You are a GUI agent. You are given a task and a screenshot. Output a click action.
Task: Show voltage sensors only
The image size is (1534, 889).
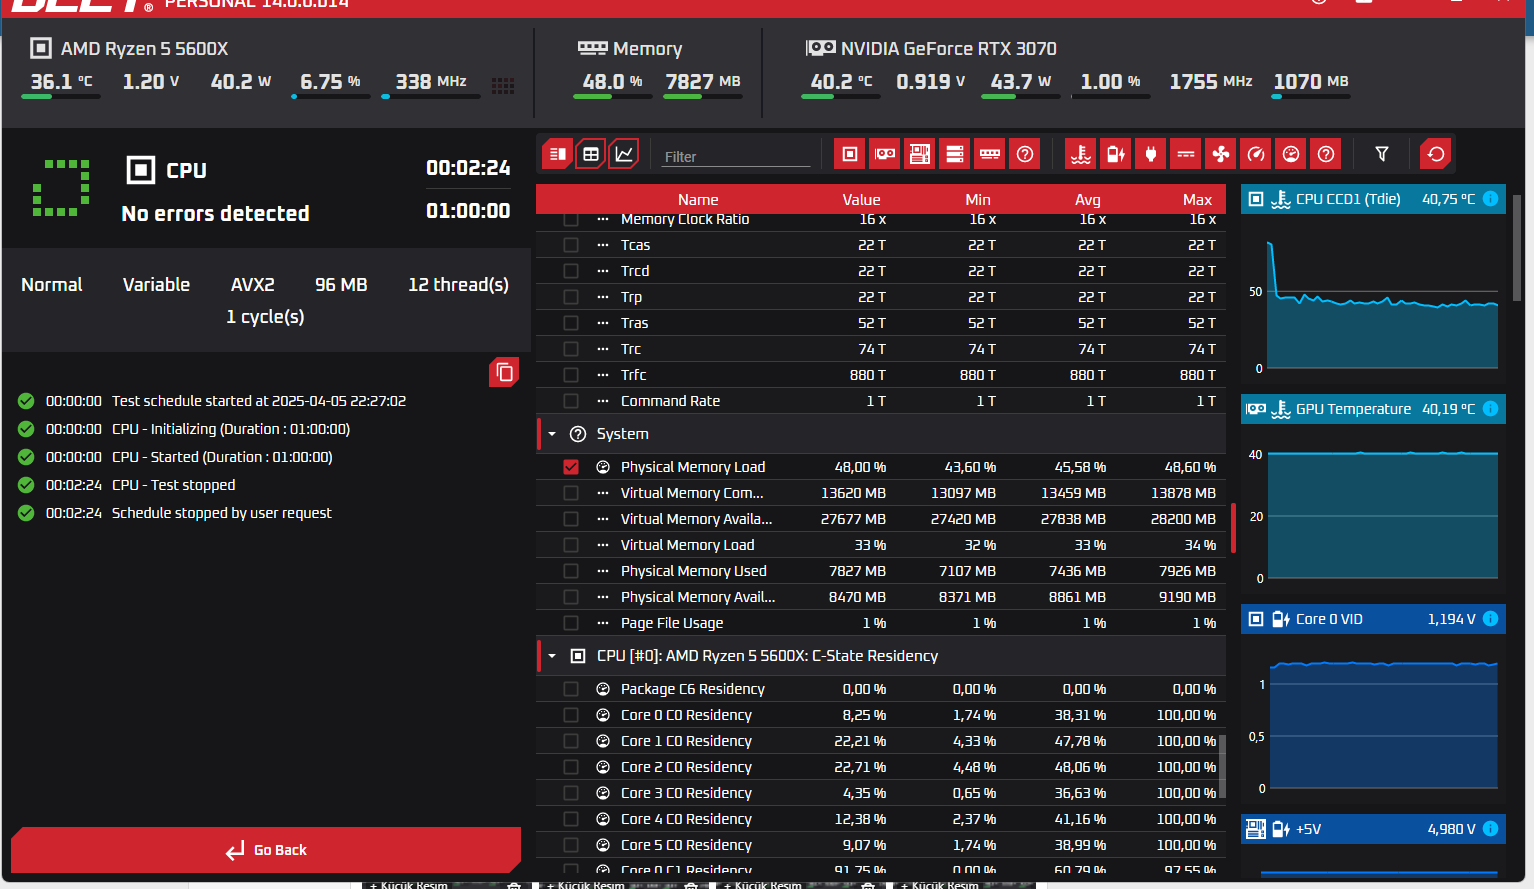pyautogui.click(x=1116, y=154)
